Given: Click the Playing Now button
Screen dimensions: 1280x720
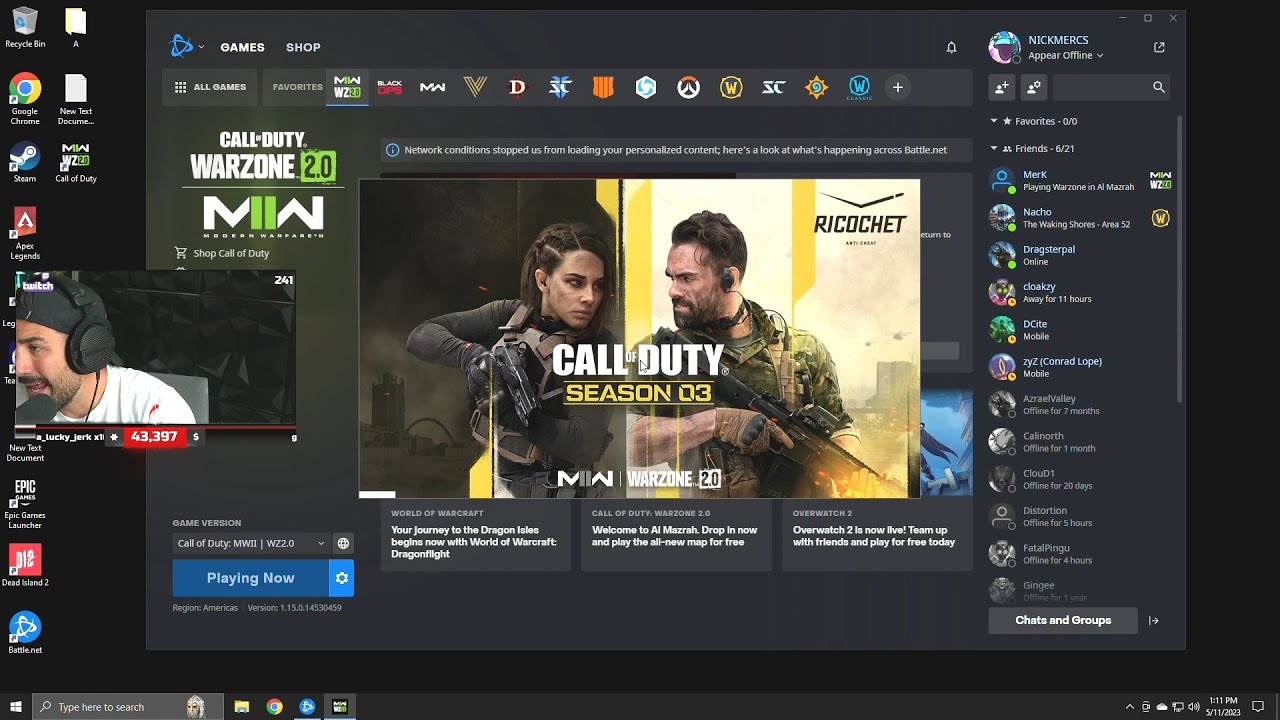Looking at the screenshot, I should pyautogui.click(x=250, y=578).
